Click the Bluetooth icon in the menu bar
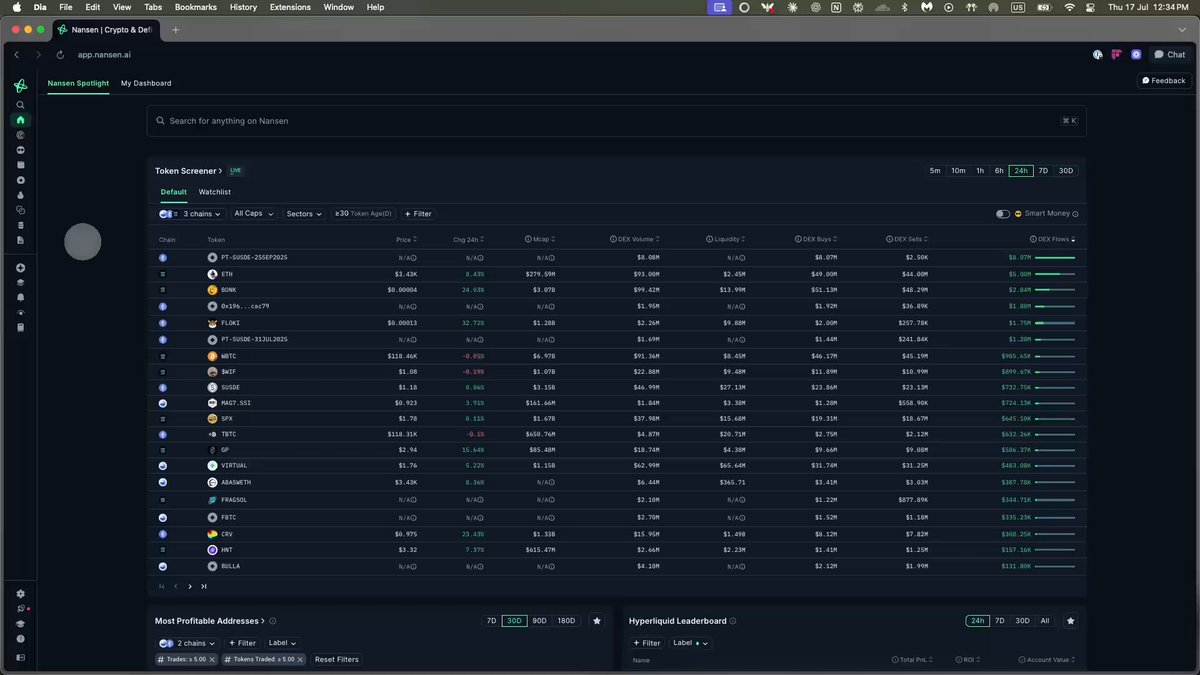Viewport: 1200px width, 675px height. pyautogui.click(x=905, y=7)
